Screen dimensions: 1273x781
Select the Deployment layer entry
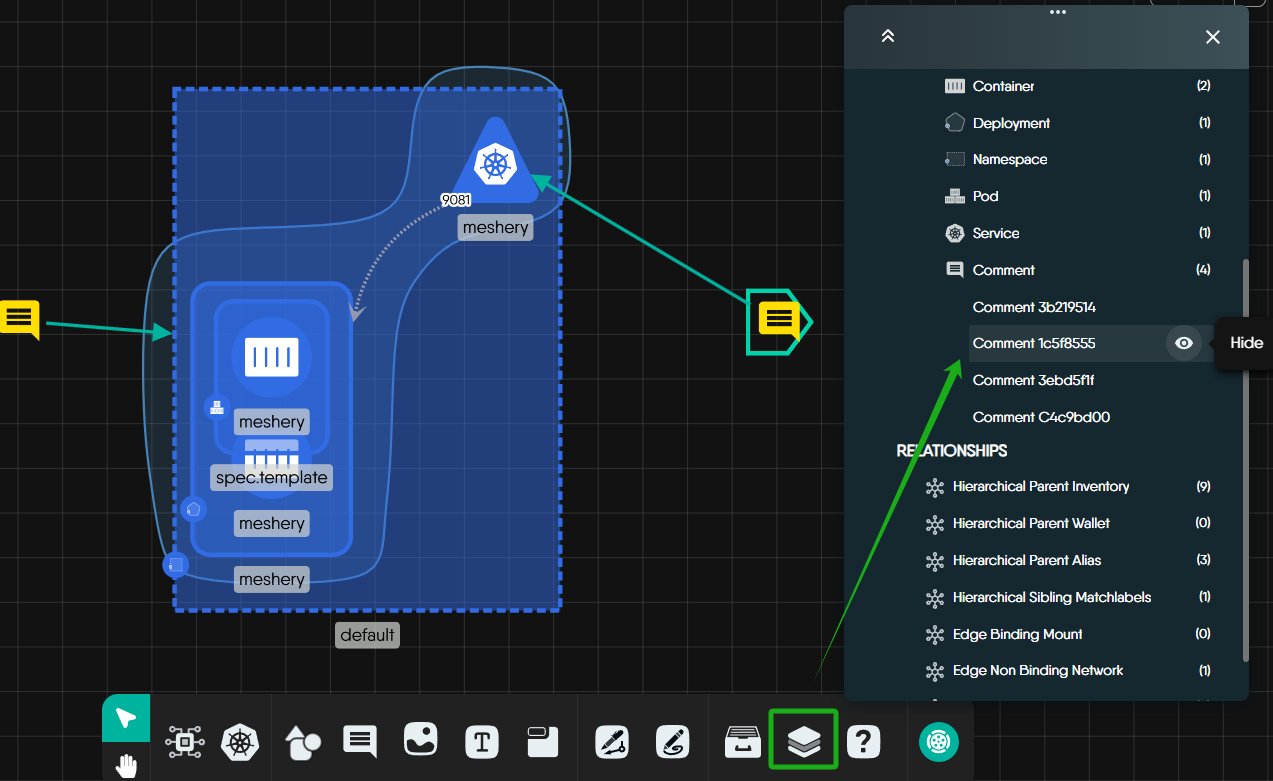pyautogui.click(x=1011, y=123)
